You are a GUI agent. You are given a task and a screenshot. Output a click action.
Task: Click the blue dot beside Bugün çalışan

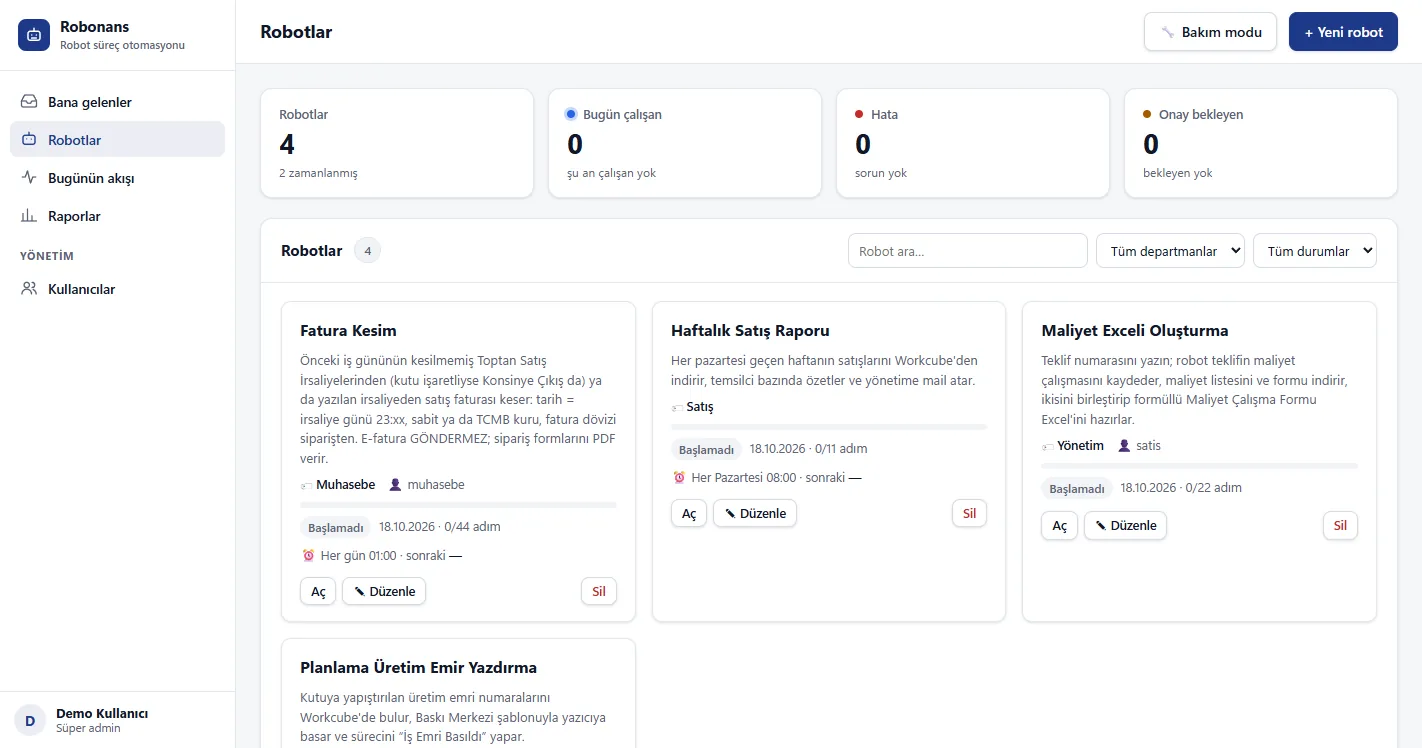click(571, 114)
